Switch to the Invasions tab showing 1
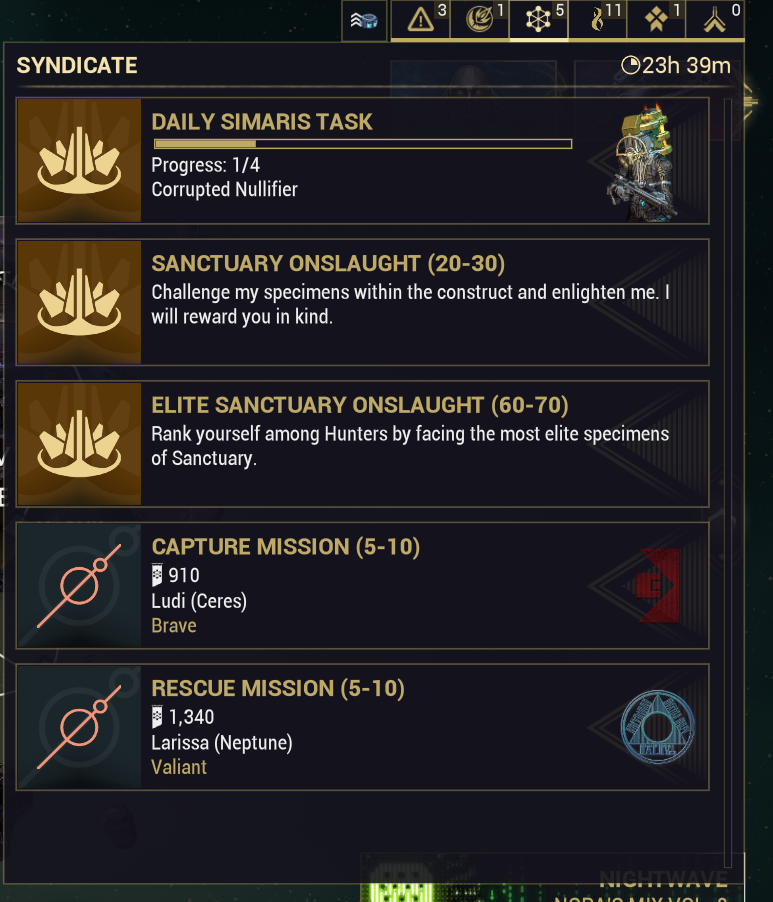The width and height of the screenshot is (773, 902). tap(480, 20)
